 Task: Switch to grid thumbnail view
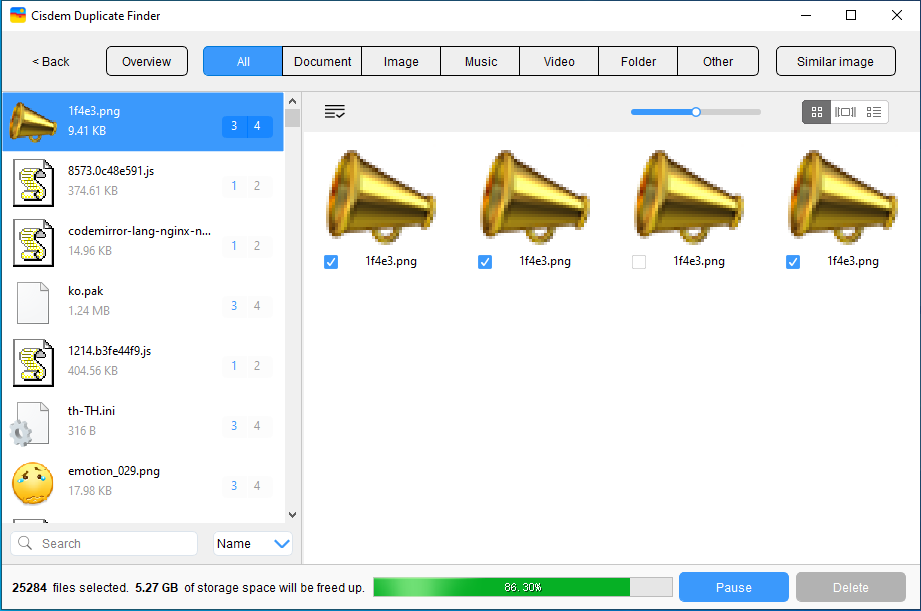tap(816, 112)
